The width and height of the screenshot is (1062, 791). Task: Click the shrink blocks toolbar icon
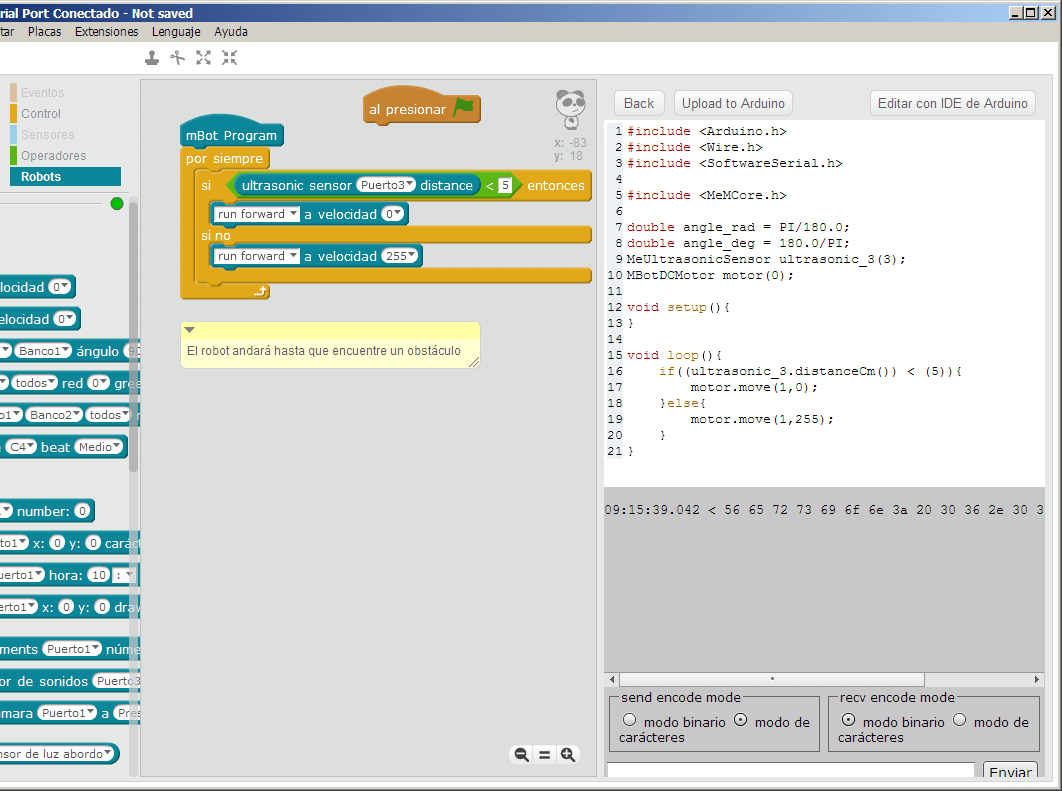tap(229, 57)
